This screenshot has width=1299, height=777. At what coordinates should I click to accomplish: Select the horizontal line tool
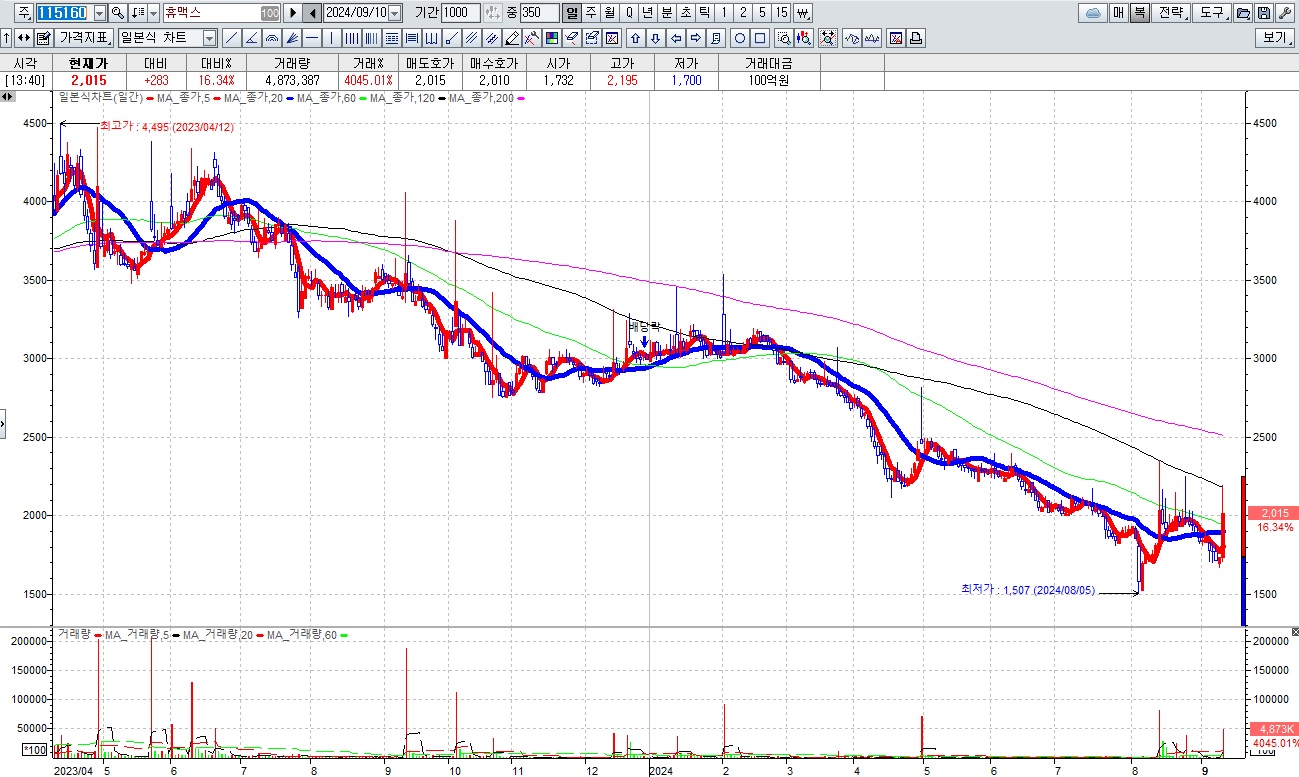[x=312, y=38]
